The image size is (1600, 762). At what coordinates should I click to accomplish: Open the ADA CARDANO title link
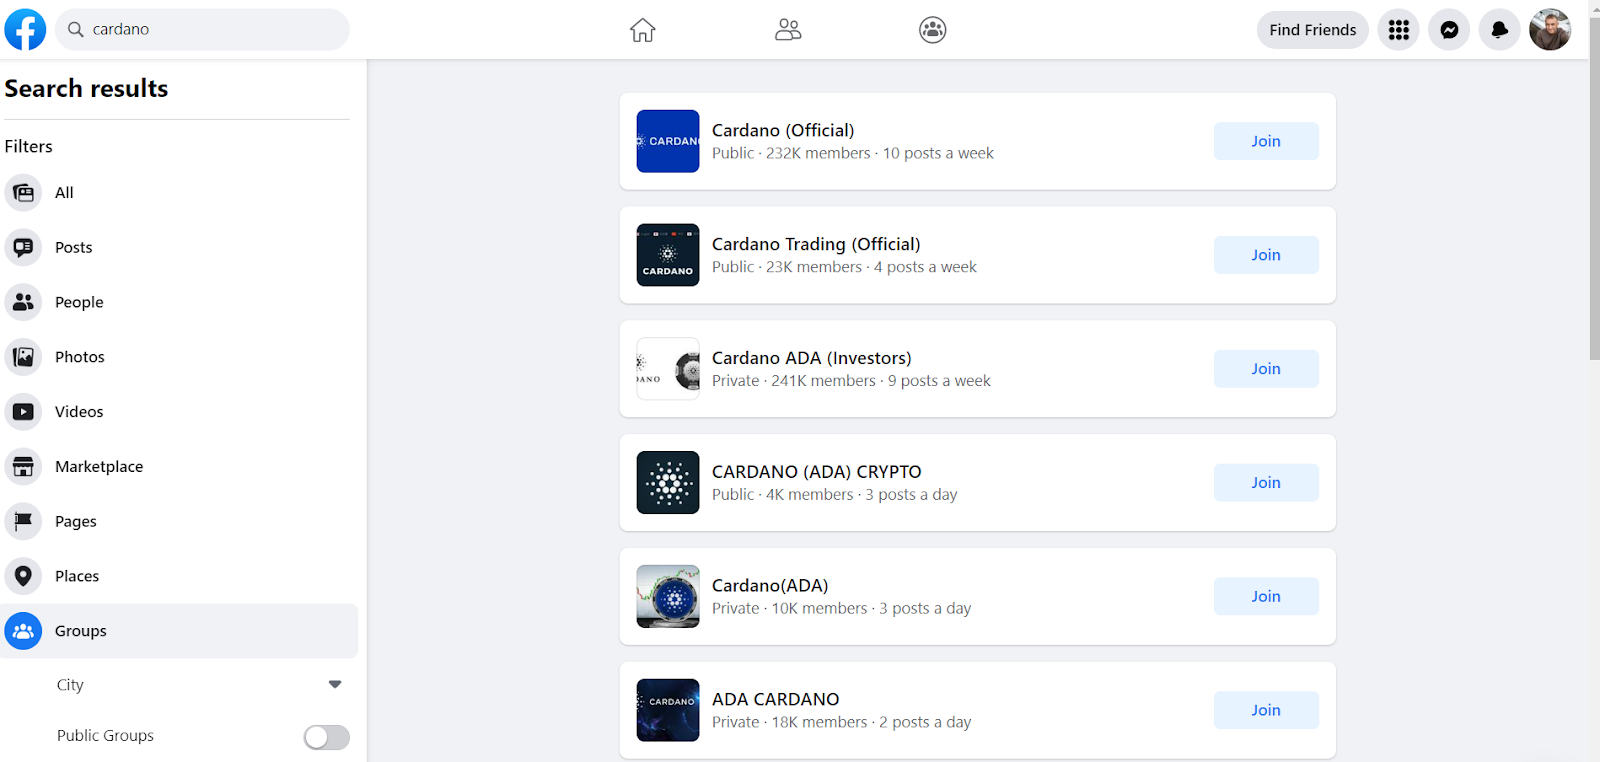pos(776,699)
